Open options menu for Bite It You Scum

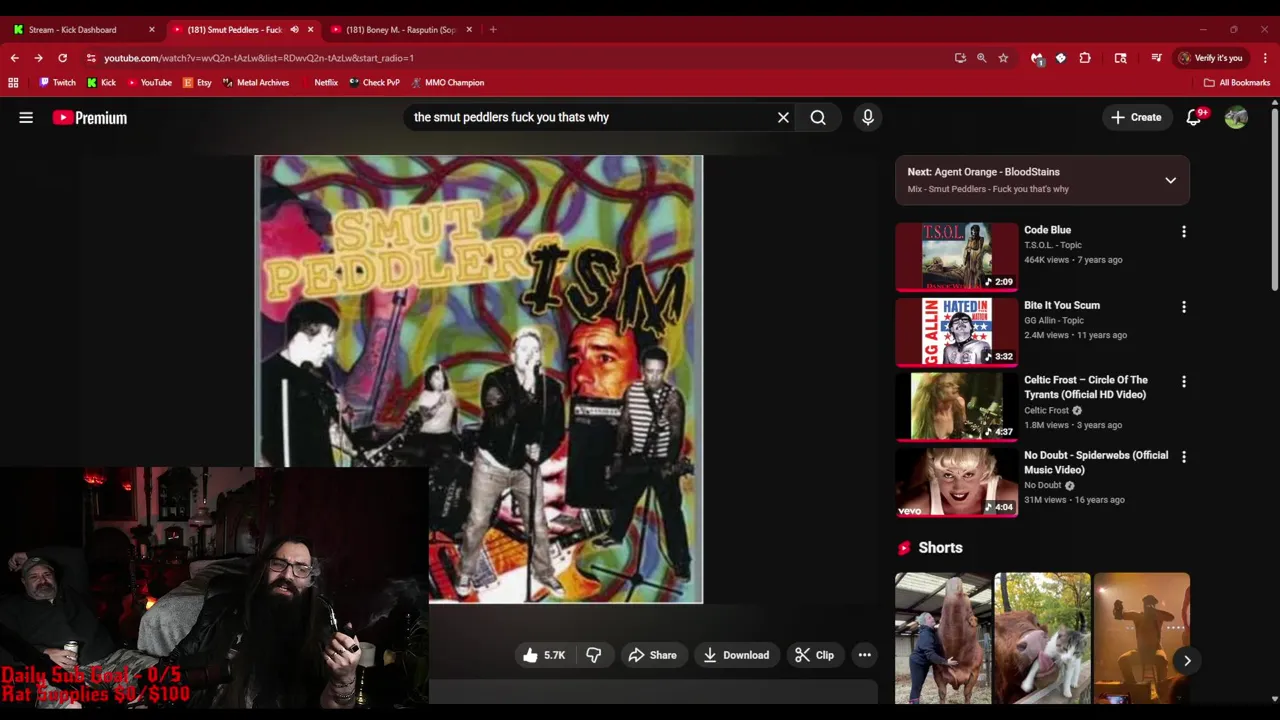click(x=1184, y=307)
